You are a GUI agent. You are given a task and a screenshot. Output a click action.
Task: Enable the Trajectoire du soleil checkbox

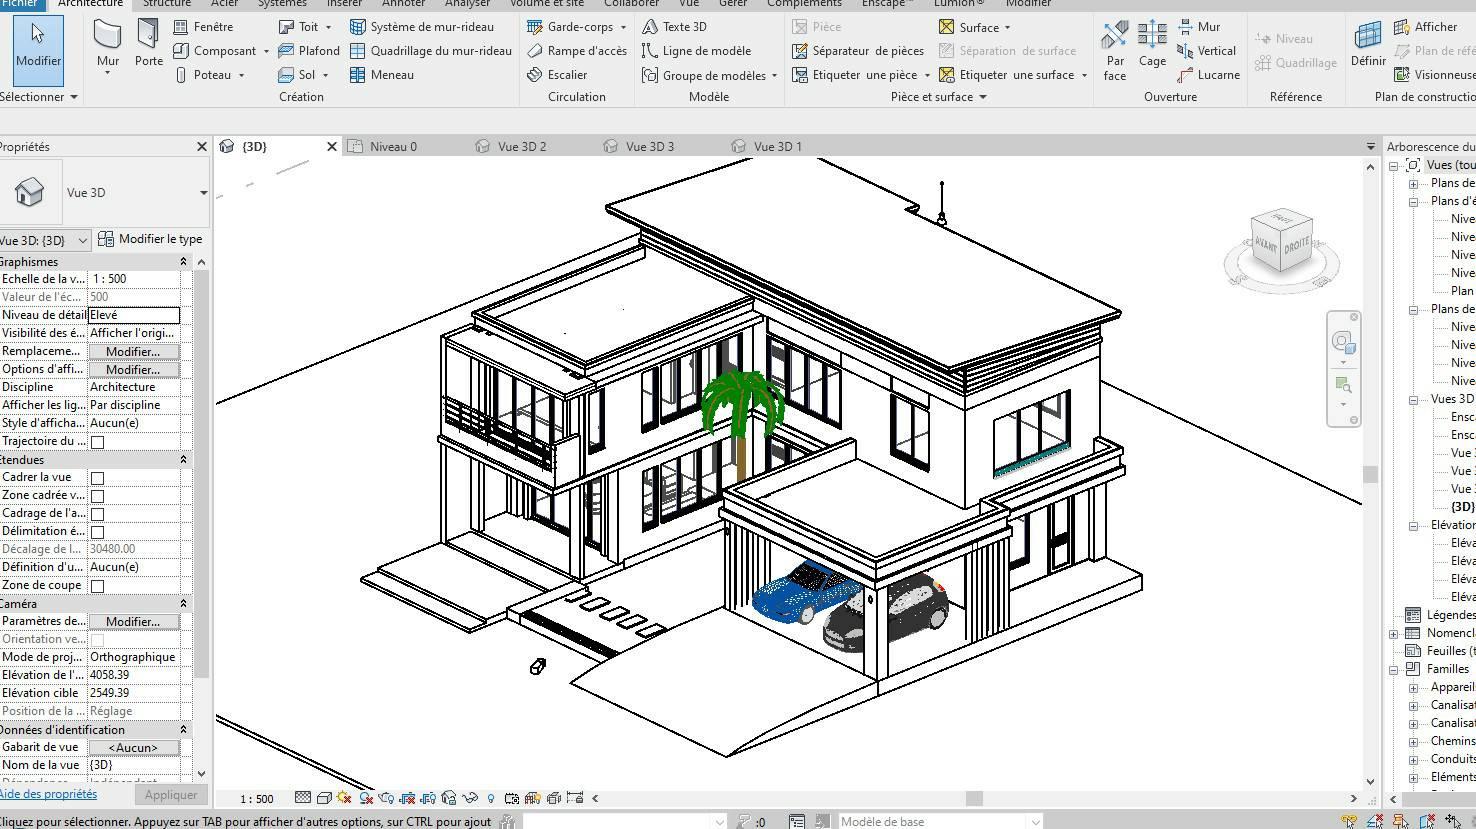click(x=97, y=442)
